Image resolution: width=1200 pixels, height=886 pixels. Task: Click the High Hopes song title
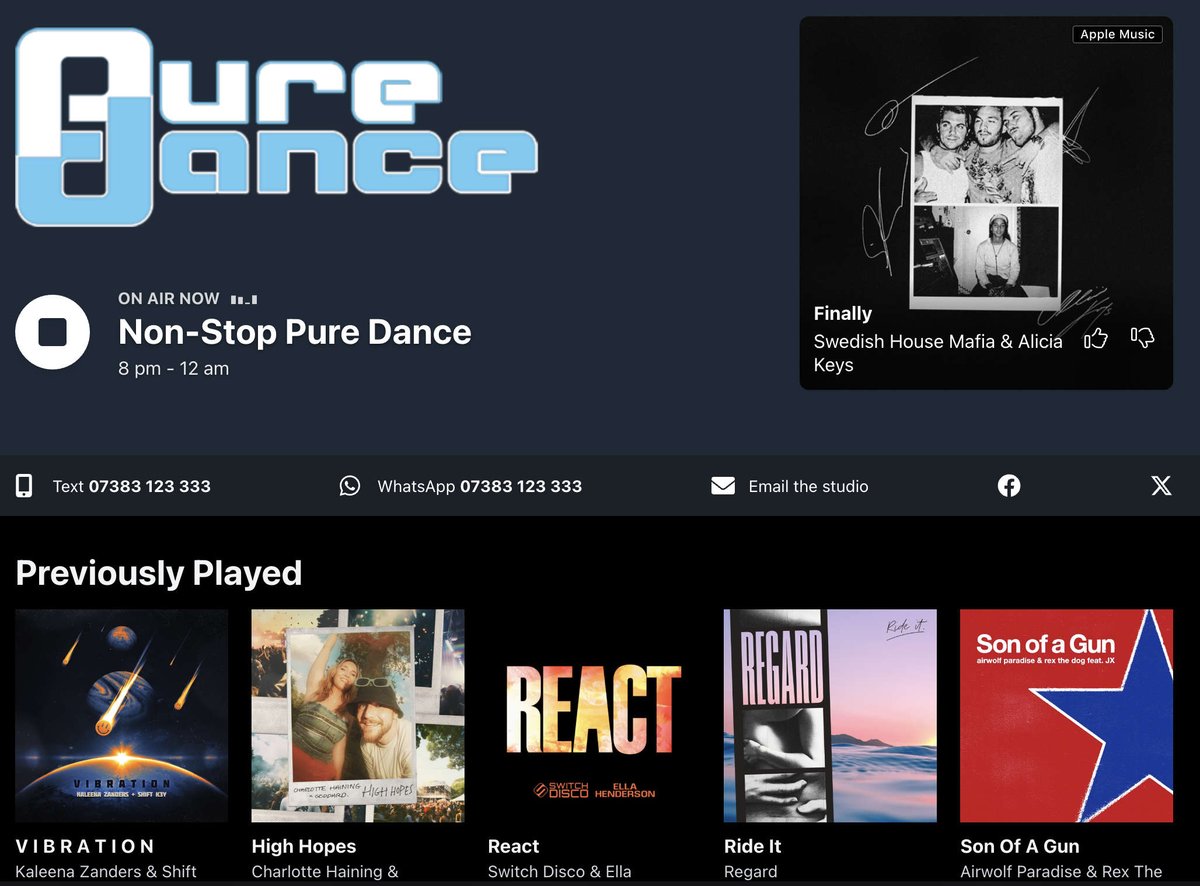point(304,846)
